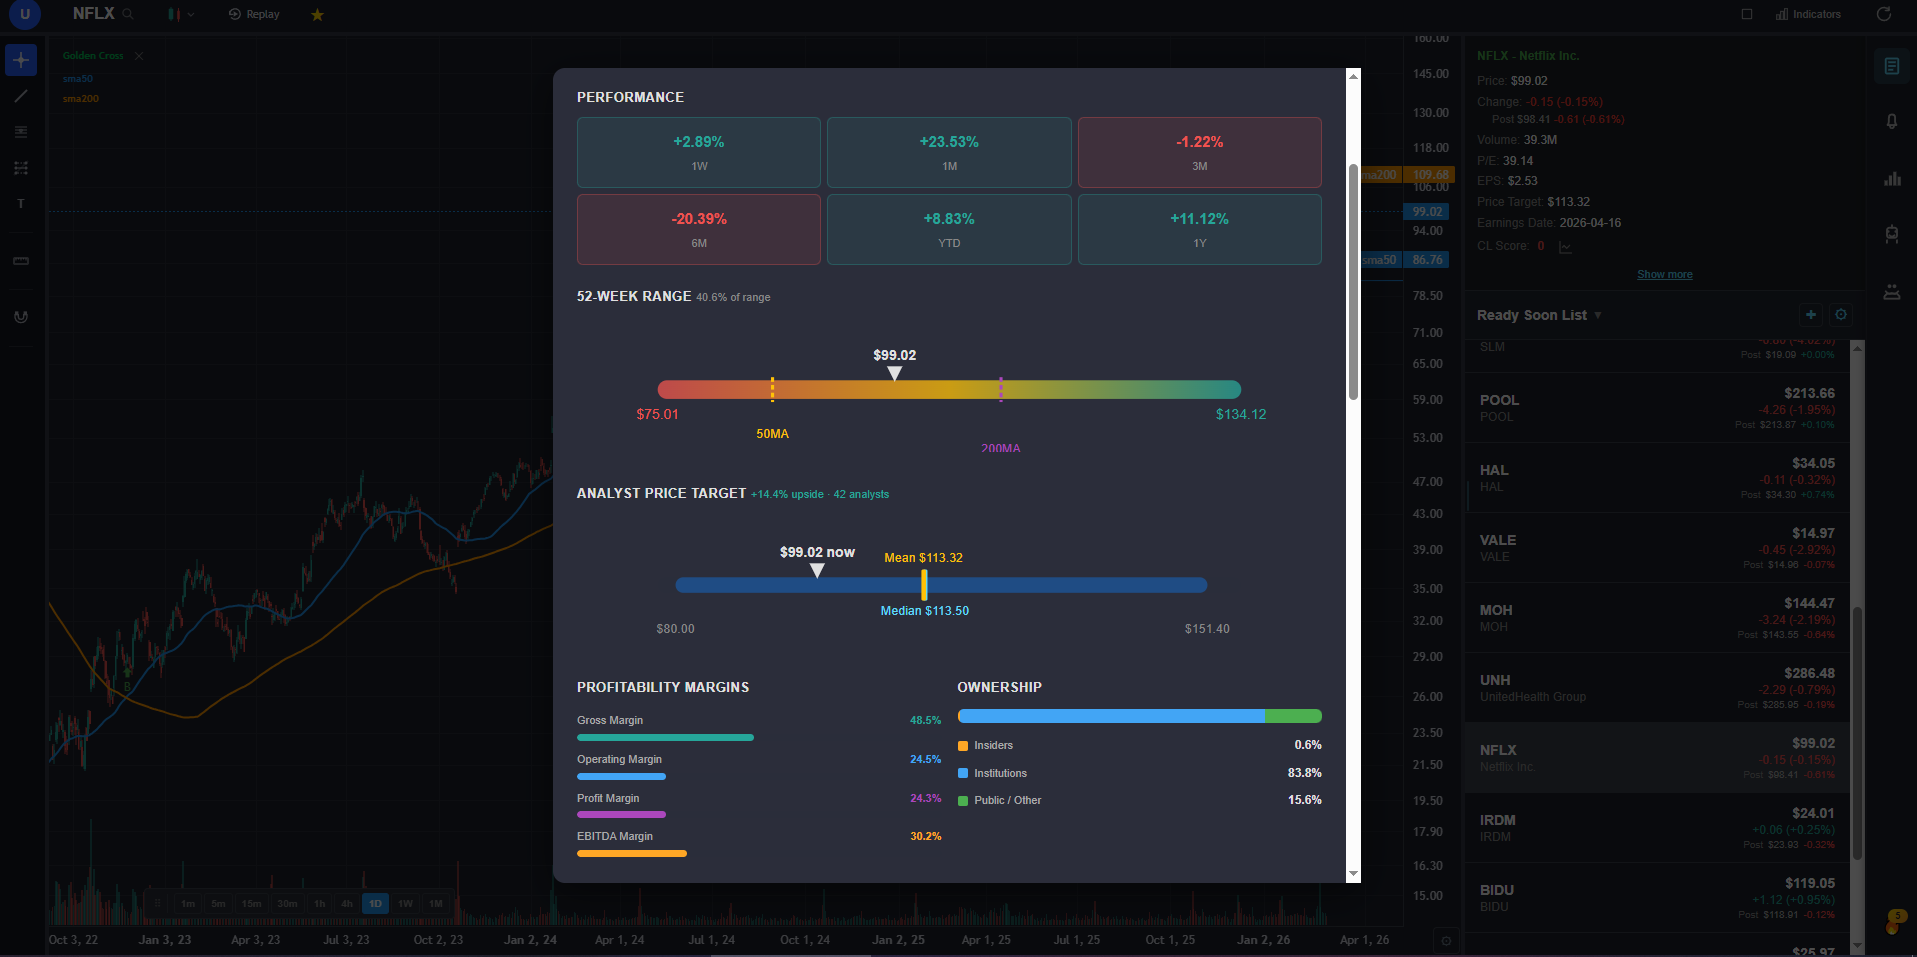Expand the Ready Soon List dropdown
The height and width of the screenshot is (957, 1917).
tap(1599, 314)
